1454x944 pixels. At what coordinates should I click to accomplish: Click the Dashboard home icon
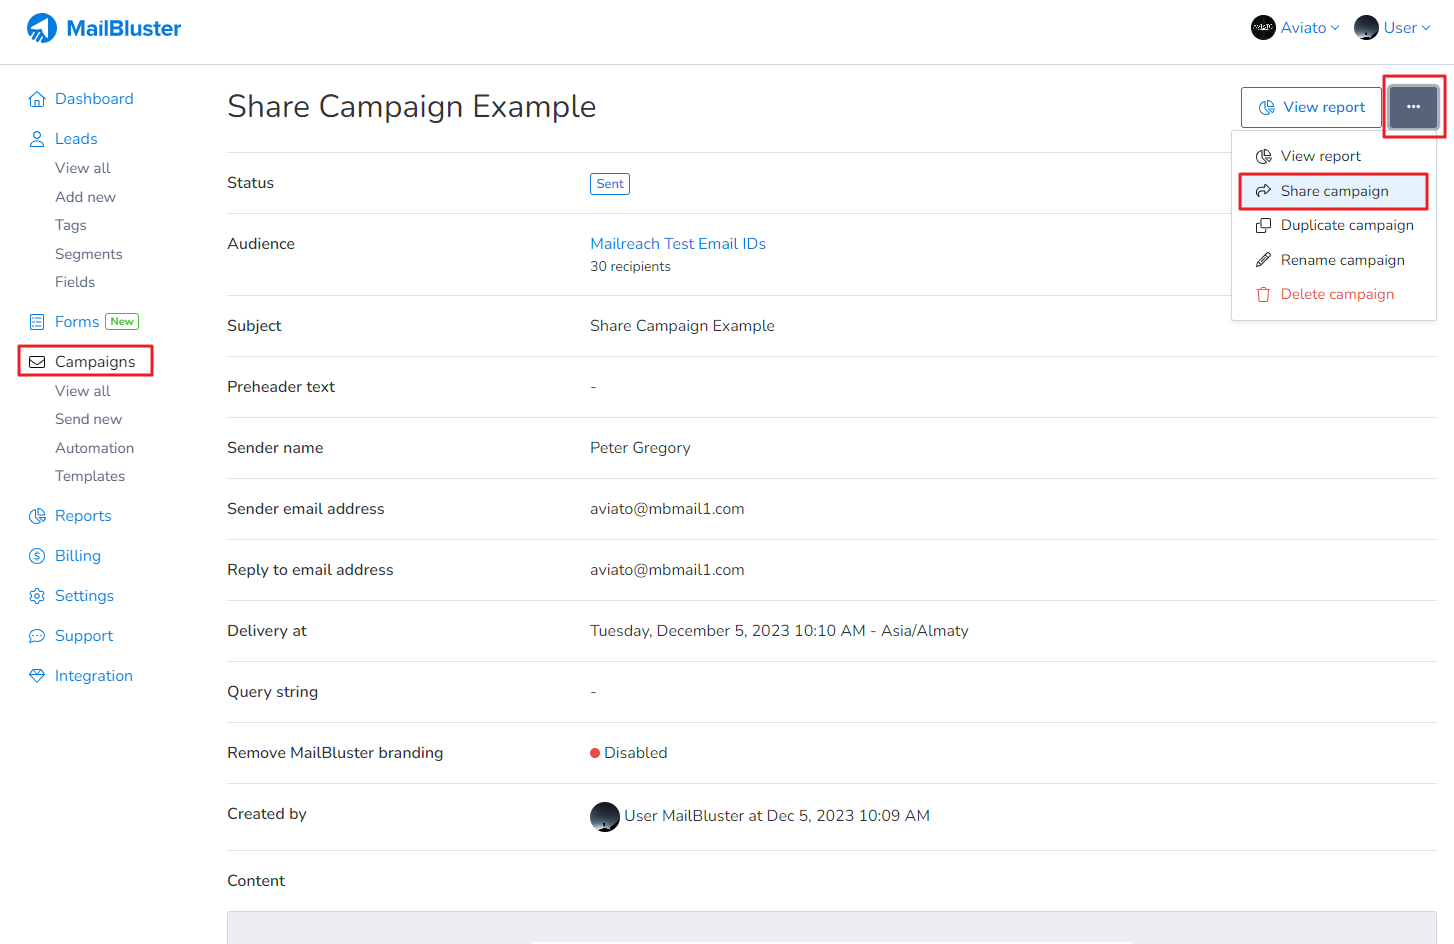(x=37, y=99)
